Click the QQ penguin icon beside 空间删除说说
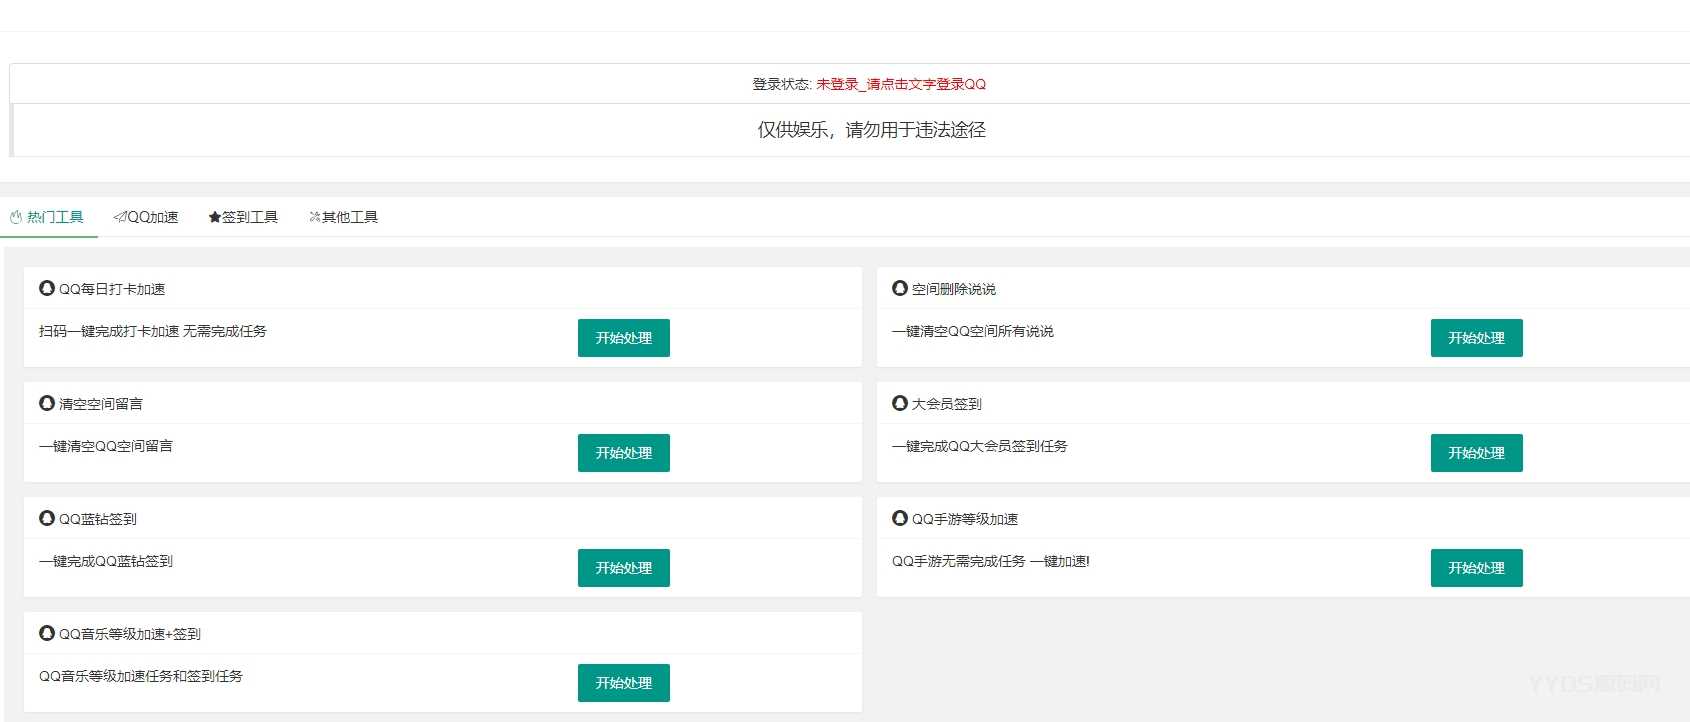The width and height of the screenshot is (1690, 722). tap(900, 288)
